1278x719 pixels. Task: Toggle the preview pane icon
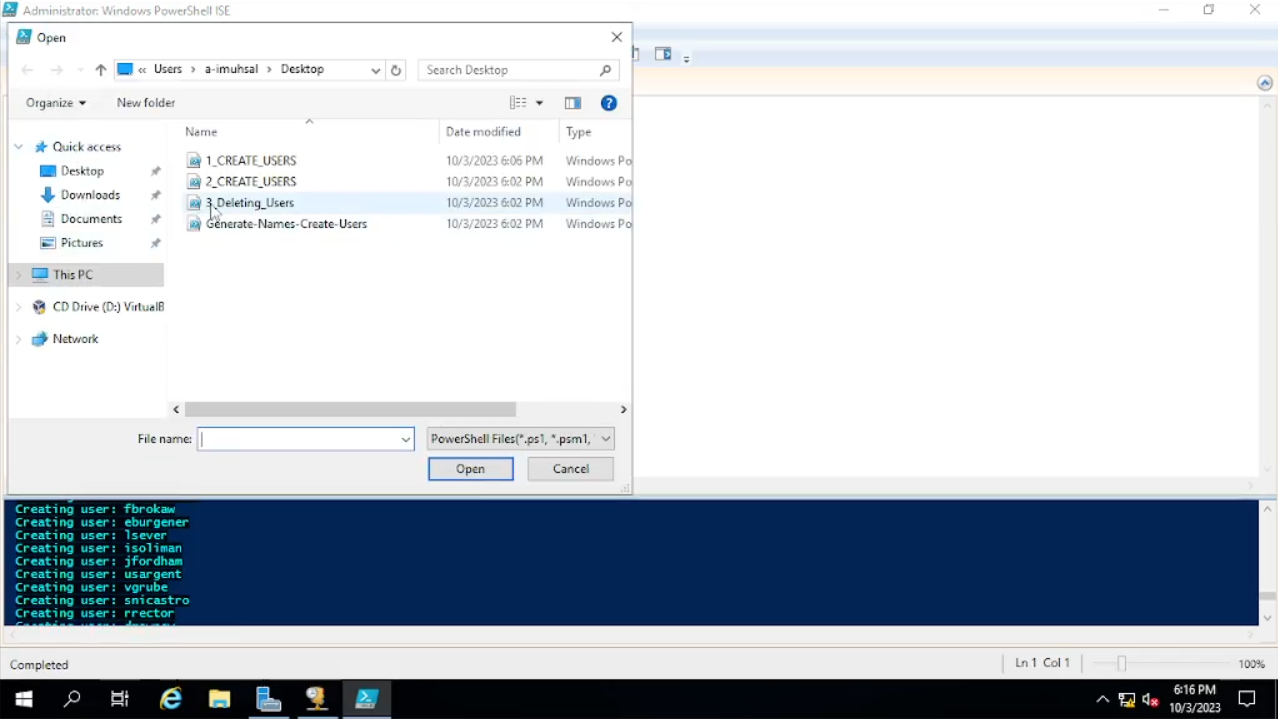(572, 103)
